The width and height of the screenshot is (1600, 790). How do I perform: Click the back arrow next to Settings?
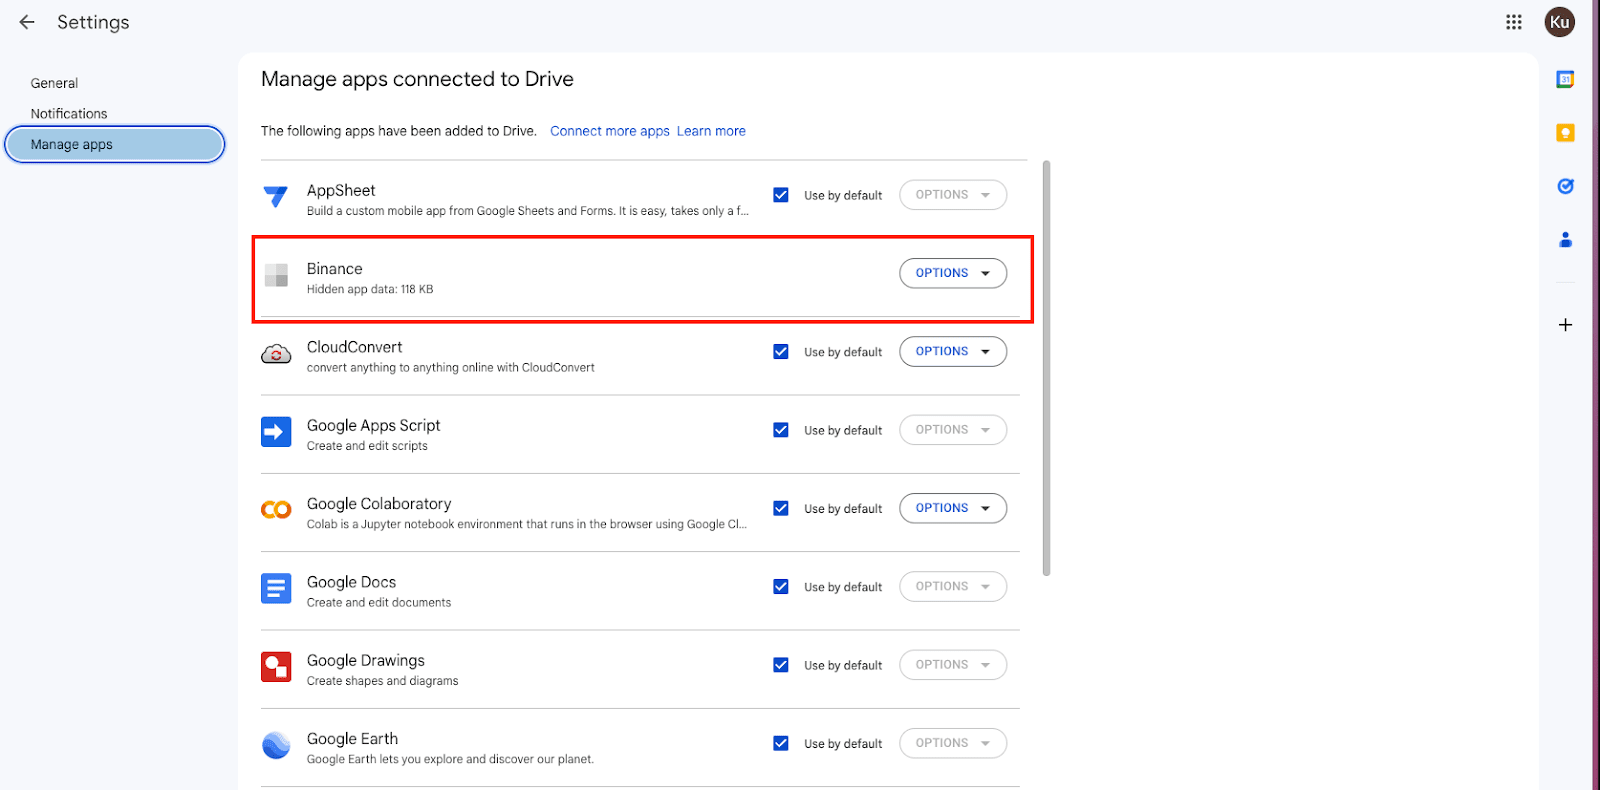coord(27,22)
